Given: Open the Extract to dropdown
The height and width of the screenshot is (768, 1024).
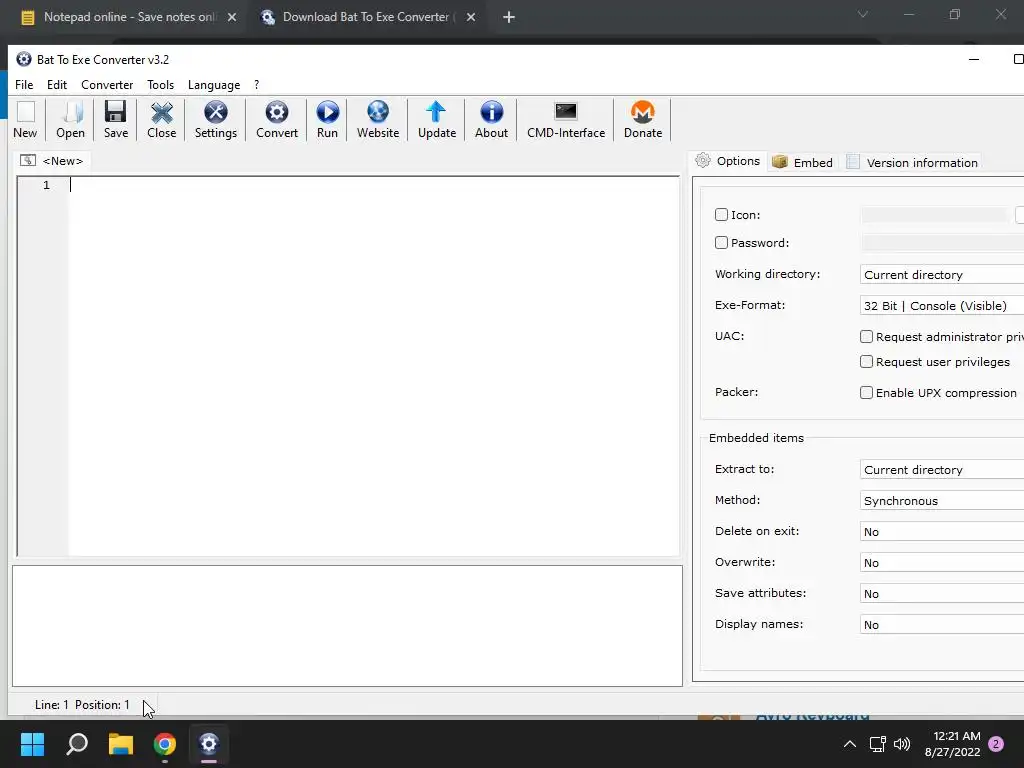Looking at the screenshot, I should click(942, 470).
